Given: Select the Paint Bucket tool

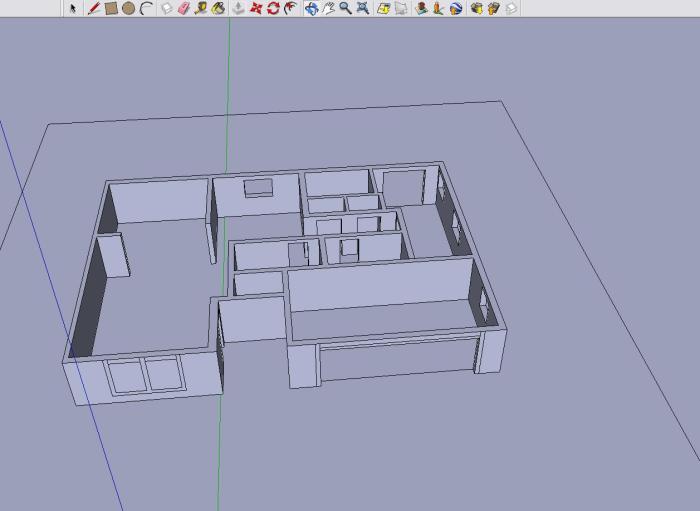Looking at the screenshot, I should coord(217,8).
